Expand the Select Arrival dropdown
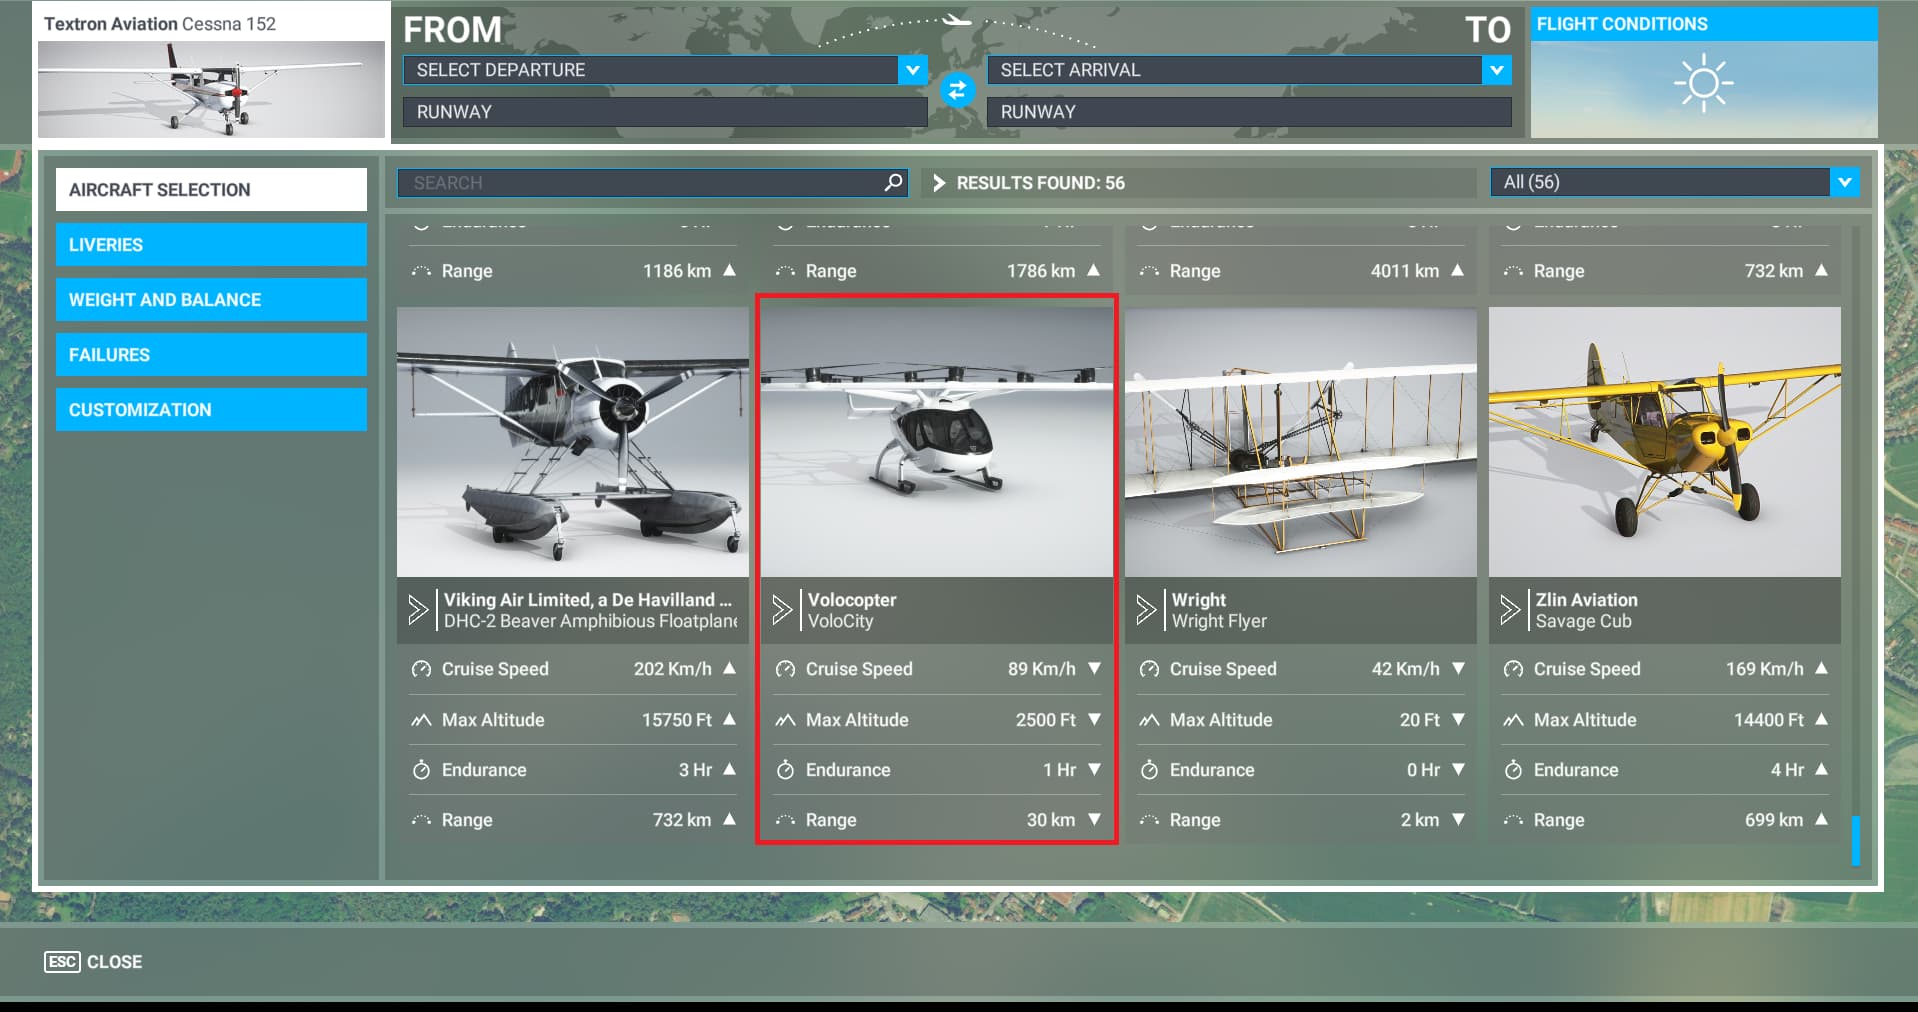The height and width of the screenshot is (1012, 1918). click(1496, 70)
